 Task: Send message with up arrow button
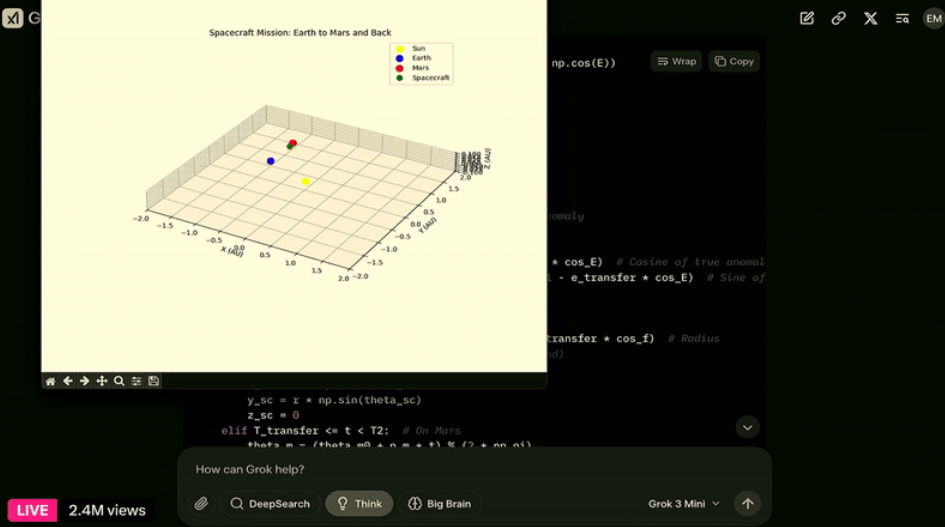click(x=747, y=503)
